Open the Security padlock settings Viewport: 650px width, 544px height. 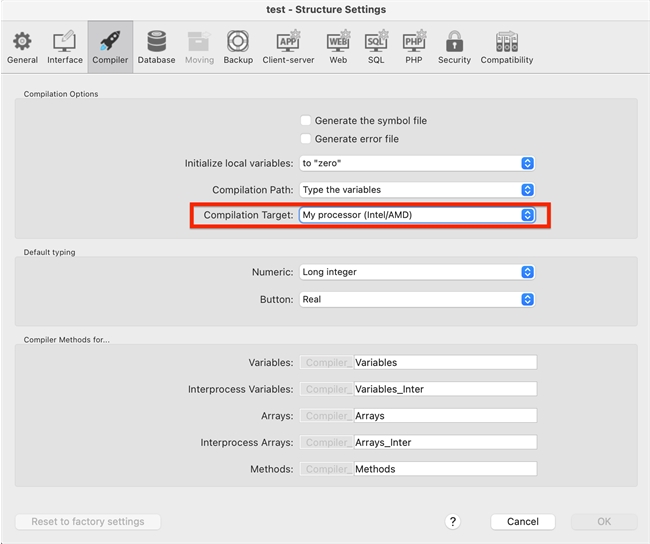coord(454,46)
